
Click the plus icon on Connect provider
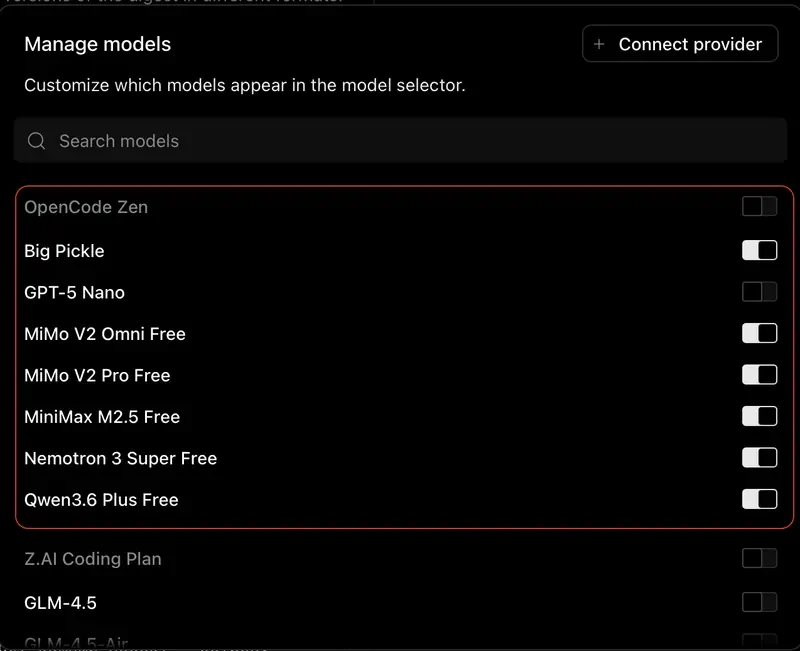coord(599,43)
